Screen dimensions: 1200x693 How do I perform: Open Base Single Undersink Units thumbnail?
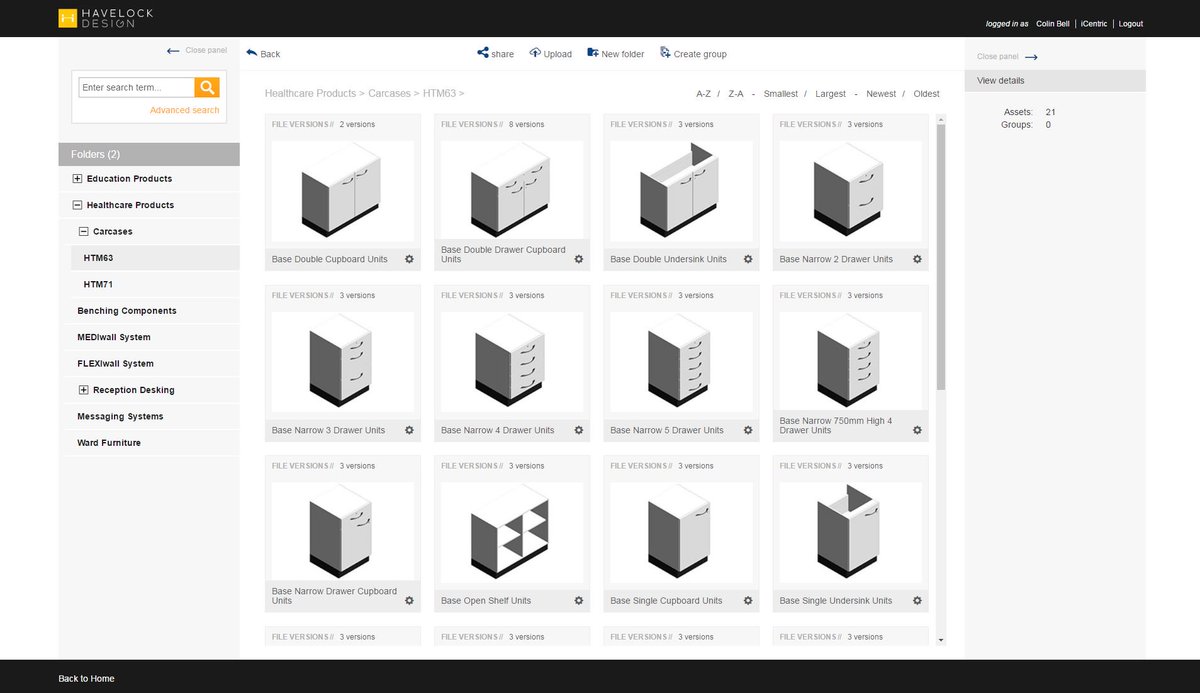coord(851,532)
